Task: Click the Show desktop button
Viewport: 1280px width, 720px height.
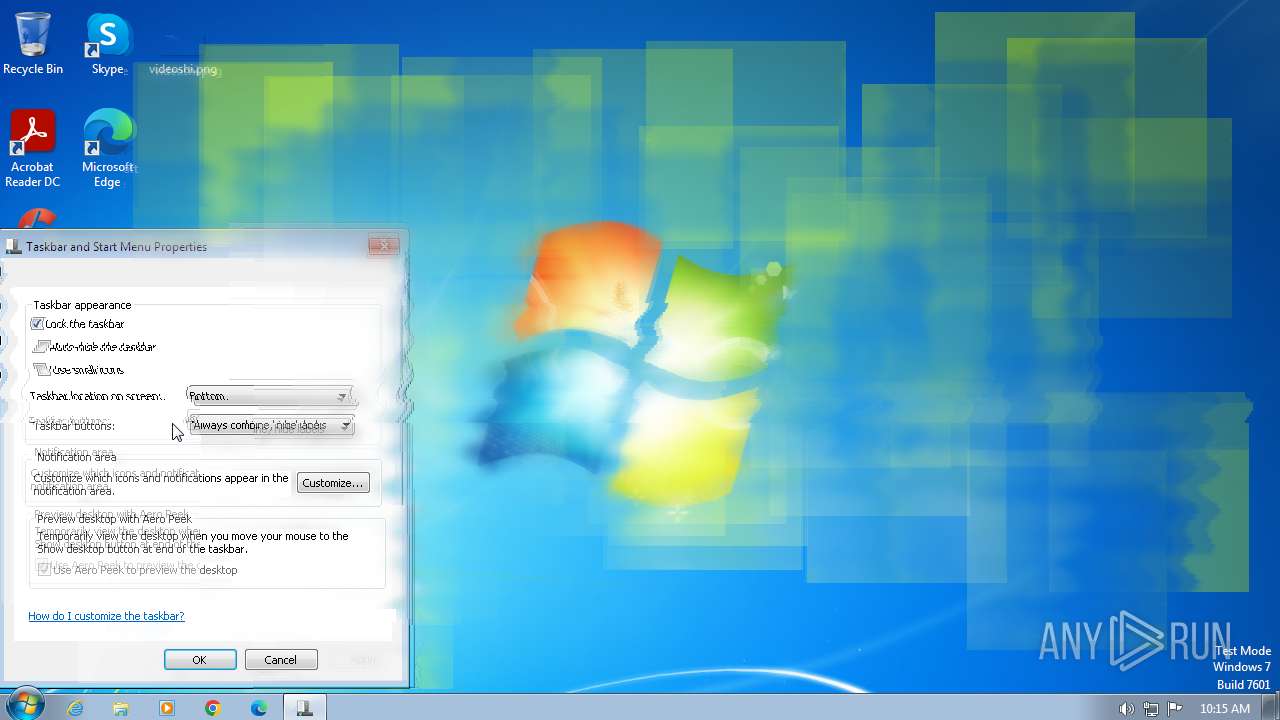Action: [1272, 707]
